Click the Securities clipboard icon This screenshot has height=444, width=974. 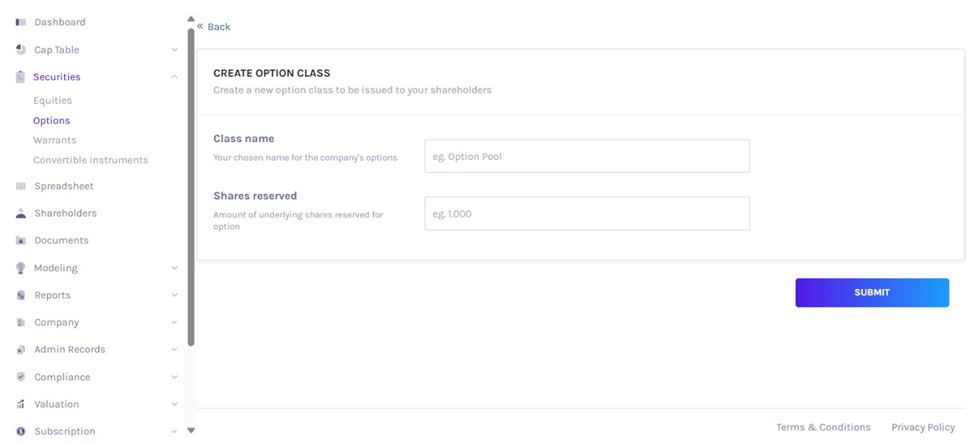click(x=21, y=77)
